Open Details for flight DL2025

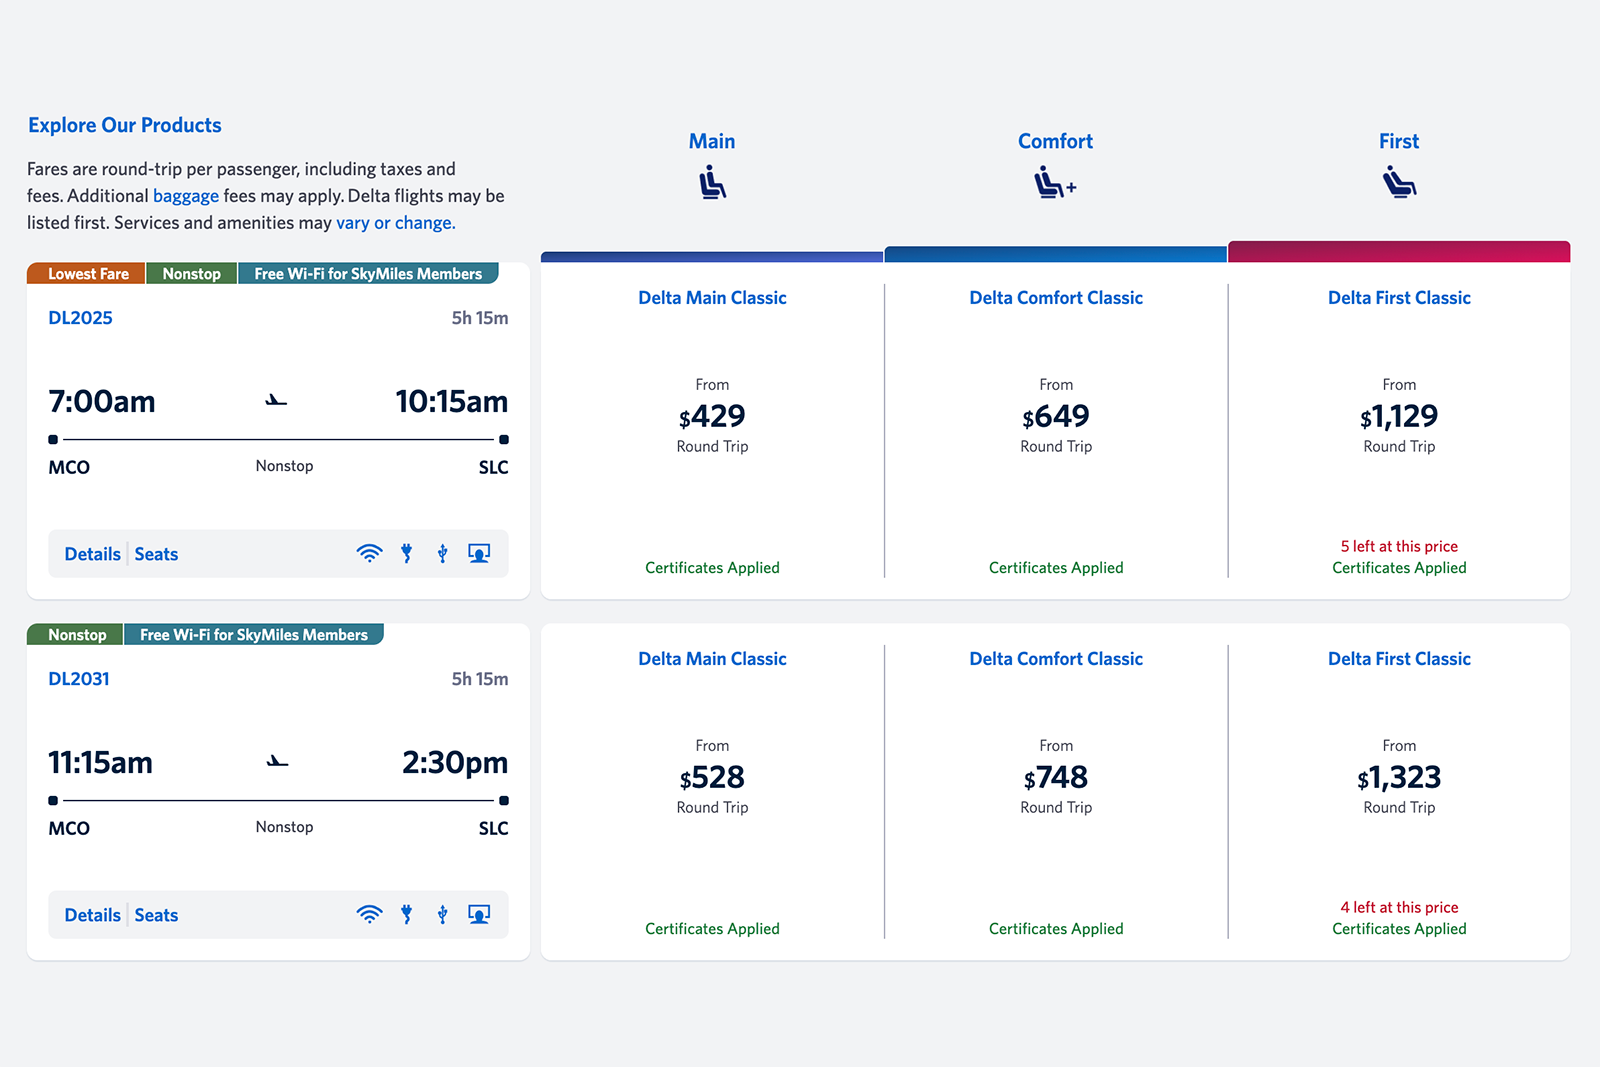tap(93, 554)
